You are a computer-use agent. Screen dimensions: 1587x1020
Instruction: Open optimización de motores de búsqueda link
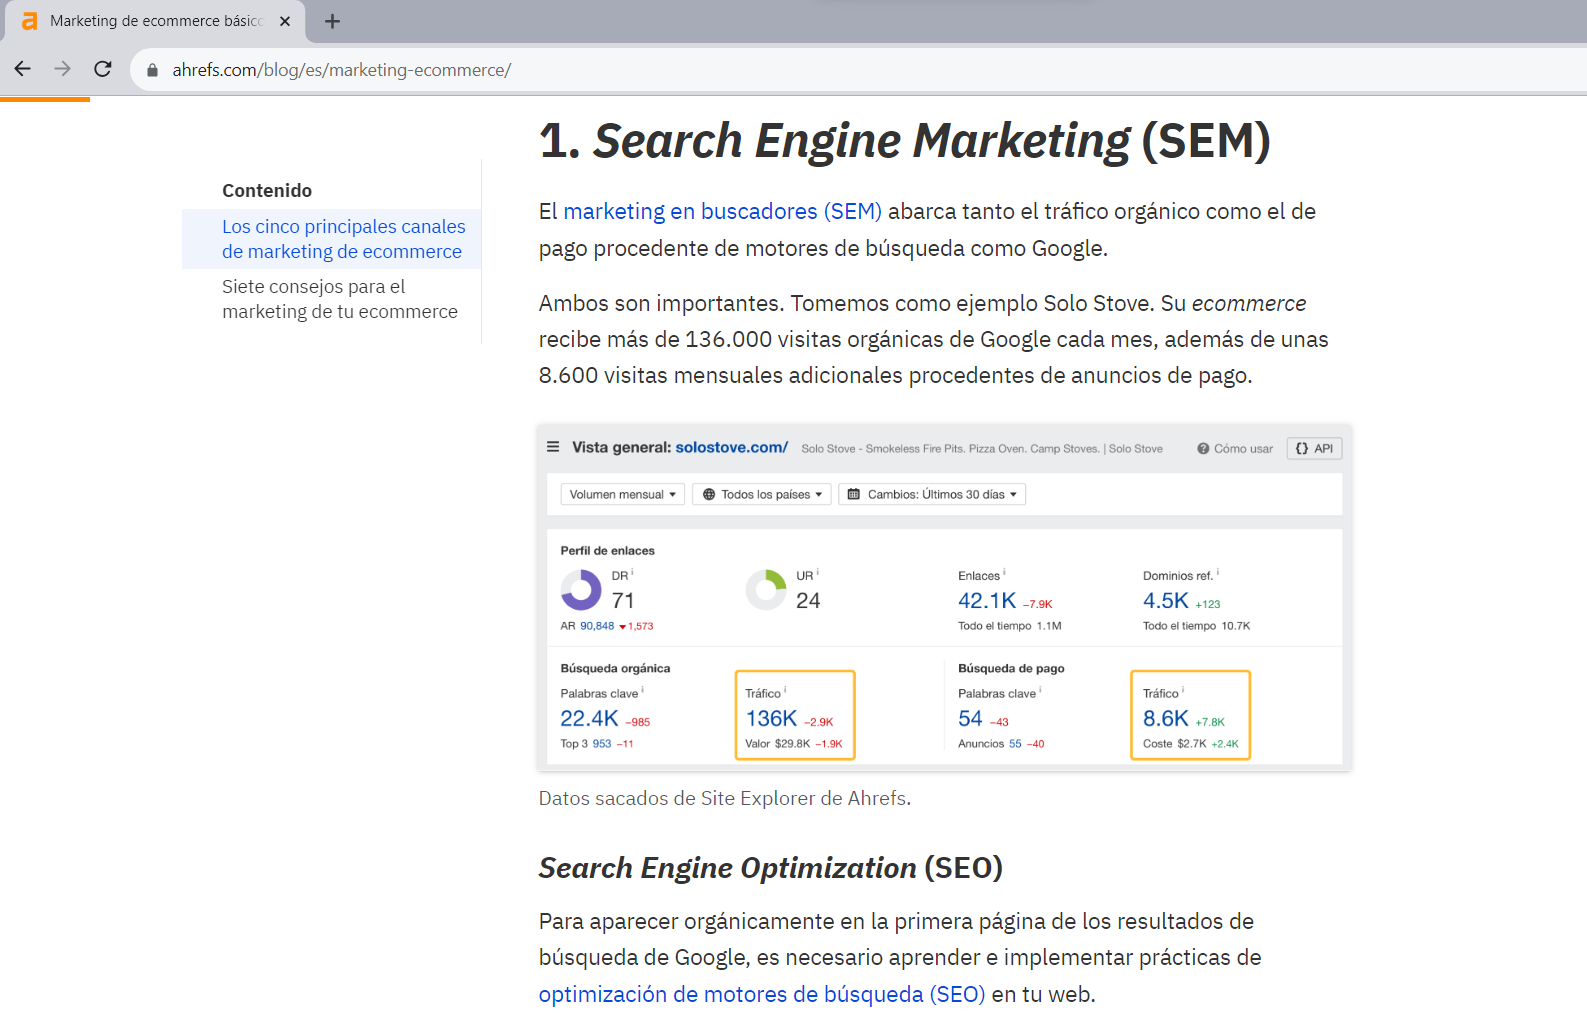[x=761, y=994]
